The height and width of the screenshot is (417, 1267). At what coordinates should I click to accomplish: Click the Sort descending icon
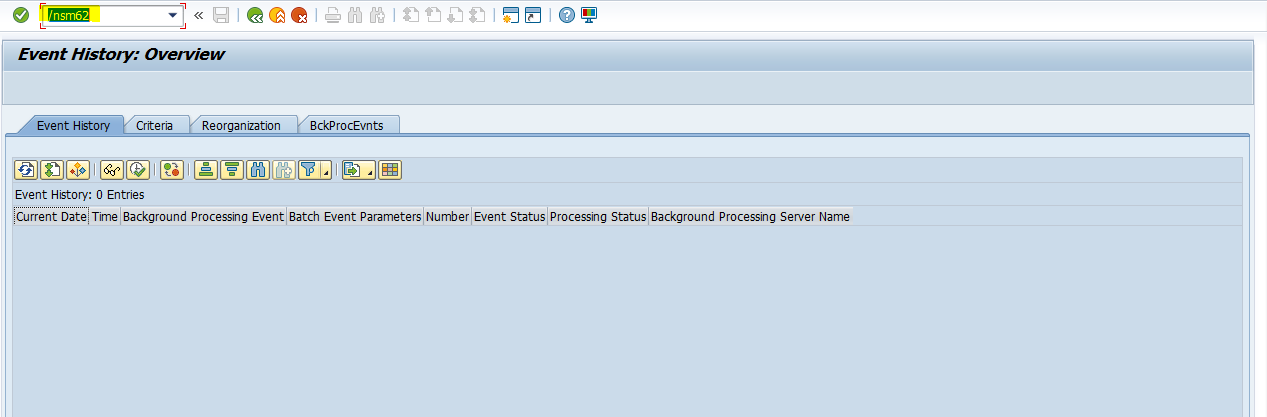[x=231, y=170]
